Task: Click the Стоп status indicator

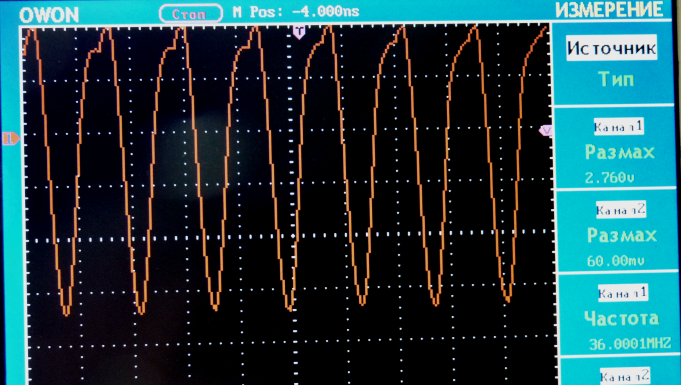Action: tap(191, 13)
